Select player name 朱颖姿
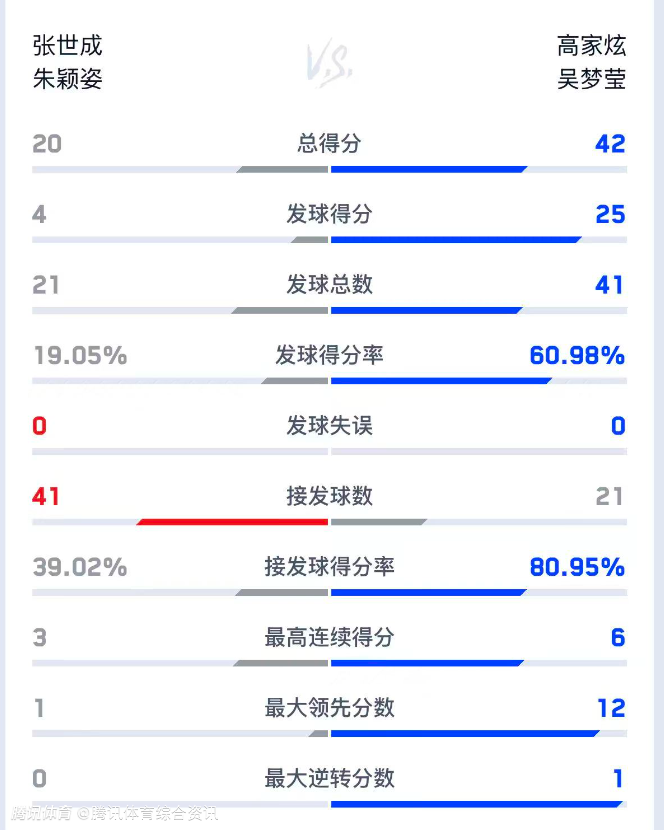This screenshot has width=664, height=830. (67, 79)
